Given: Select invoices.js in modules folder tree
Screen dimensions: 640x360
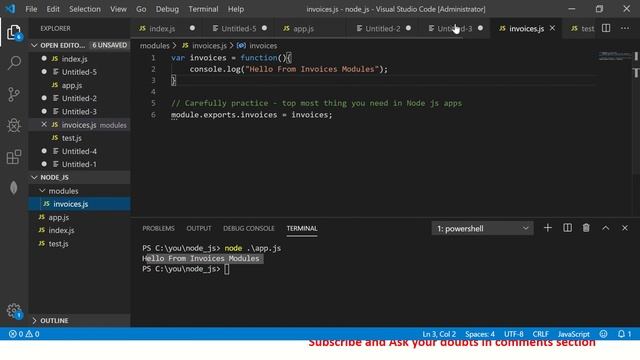Looking at the screenshot, I should pyautogui.click(x=79, y=204).
